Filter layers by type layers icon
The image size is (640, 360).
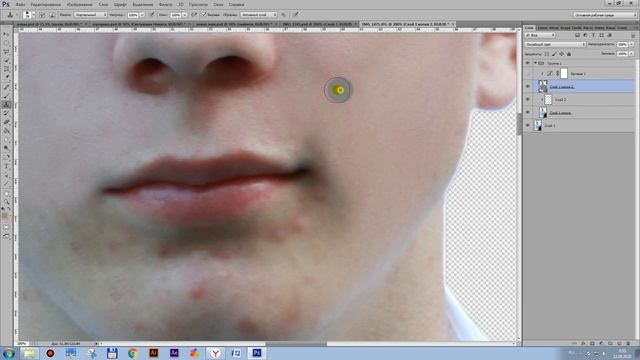click(x=593, y=35)
